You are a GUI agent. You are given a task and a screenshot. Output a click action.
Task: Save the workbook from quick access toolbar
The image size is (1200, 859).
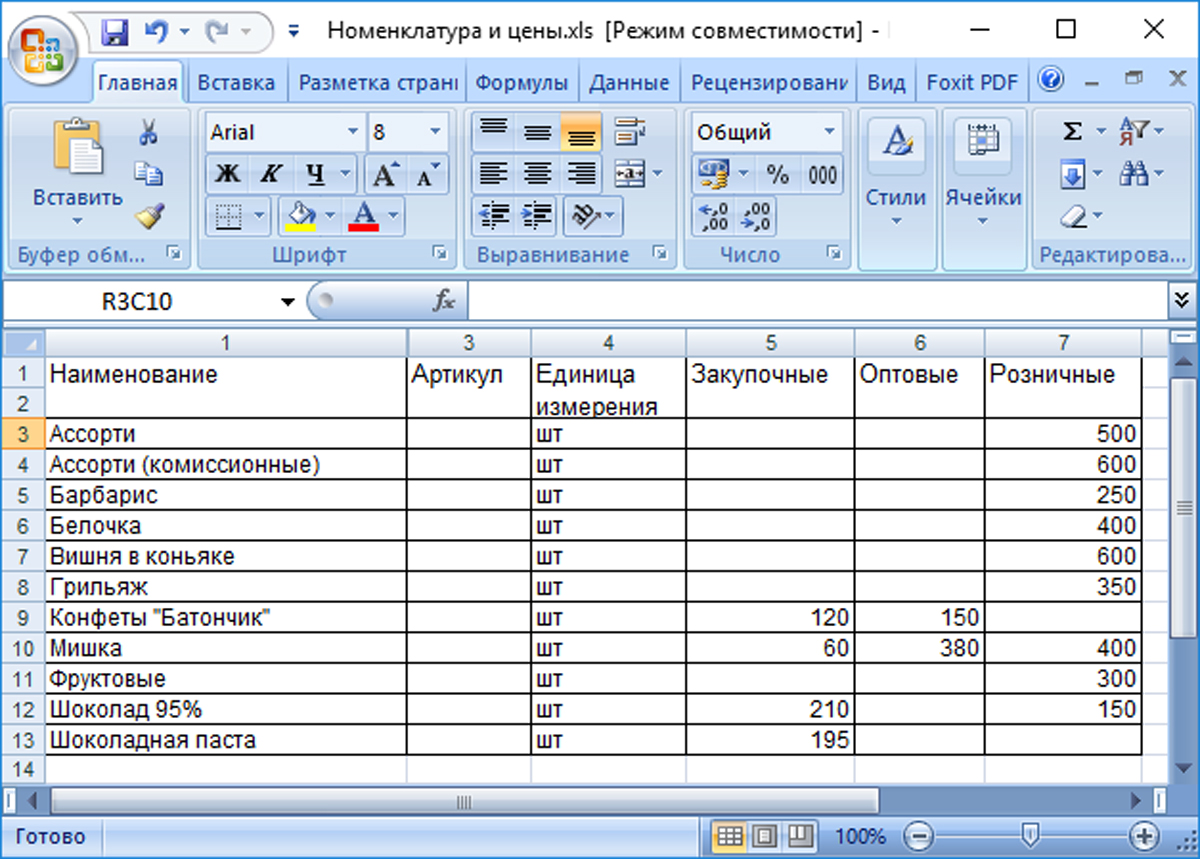(115, 32)
